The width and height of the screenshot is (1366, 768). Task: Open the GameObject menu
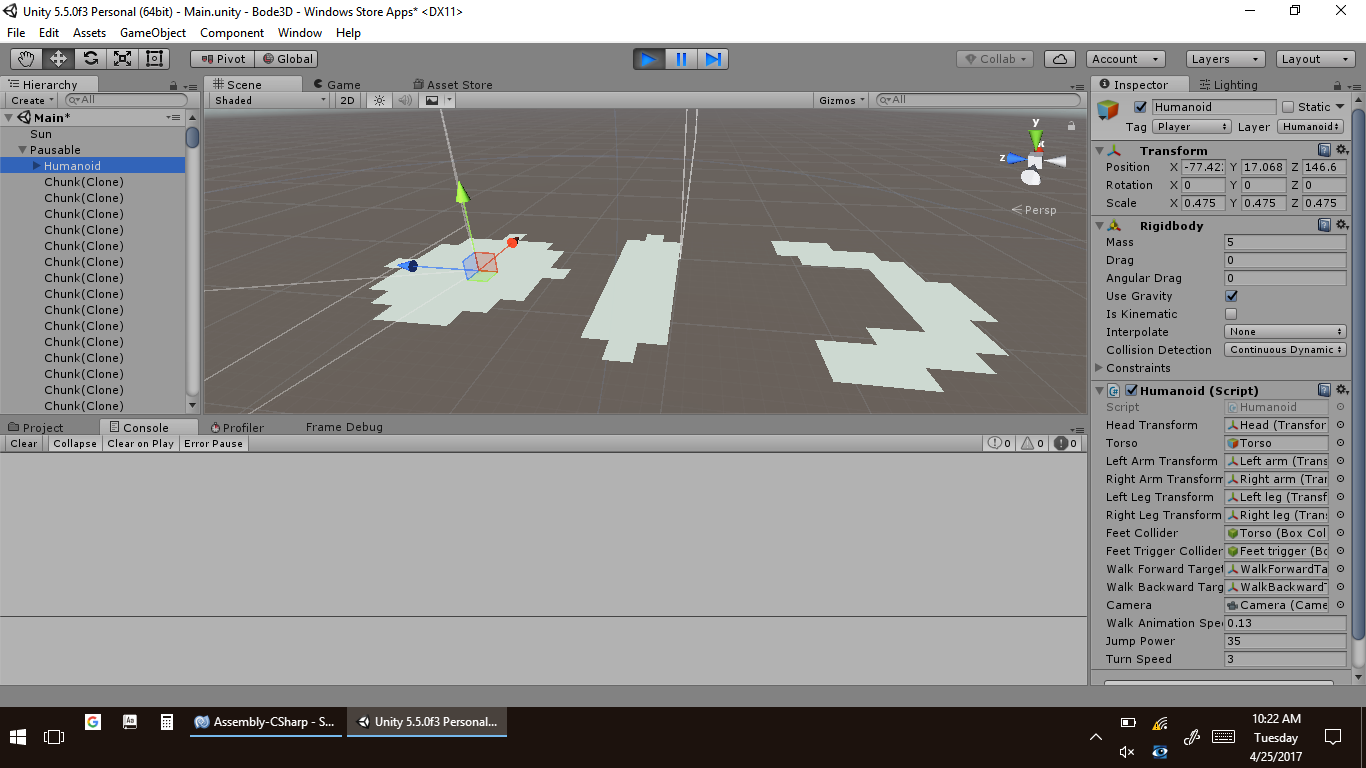pos(152,33)
